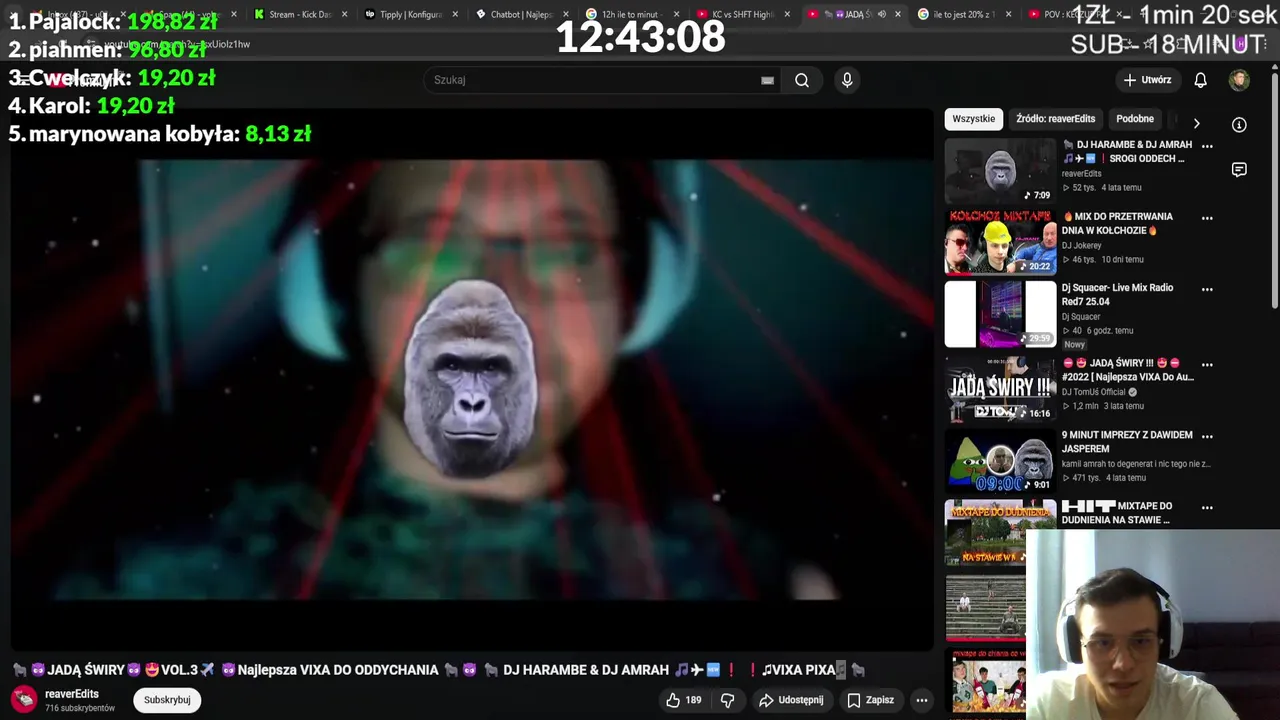
Task: Open options for MIX DO PRZETRWANIA video
Action: click(x=1207, y=218)
